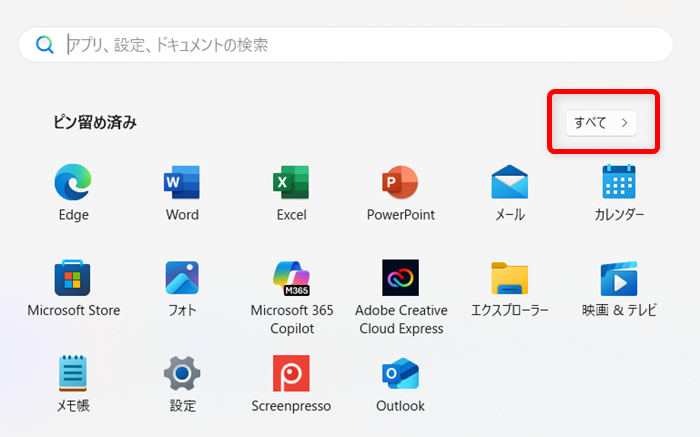Open the フォト photos app
The image size is (700, 437).
pyautogui.click(x=182, y=278)
